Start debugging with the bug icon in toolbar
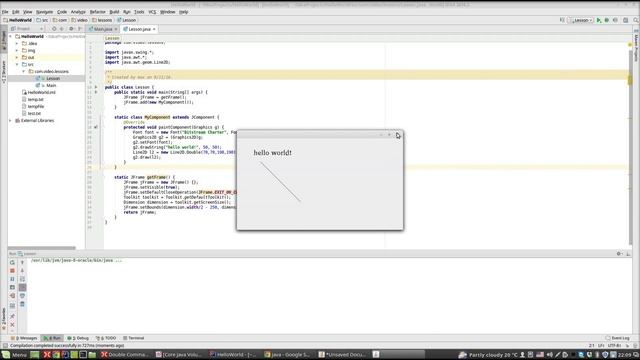Image resolution: width=640 pixels, height=360 pixels. (x=607, y=20)
